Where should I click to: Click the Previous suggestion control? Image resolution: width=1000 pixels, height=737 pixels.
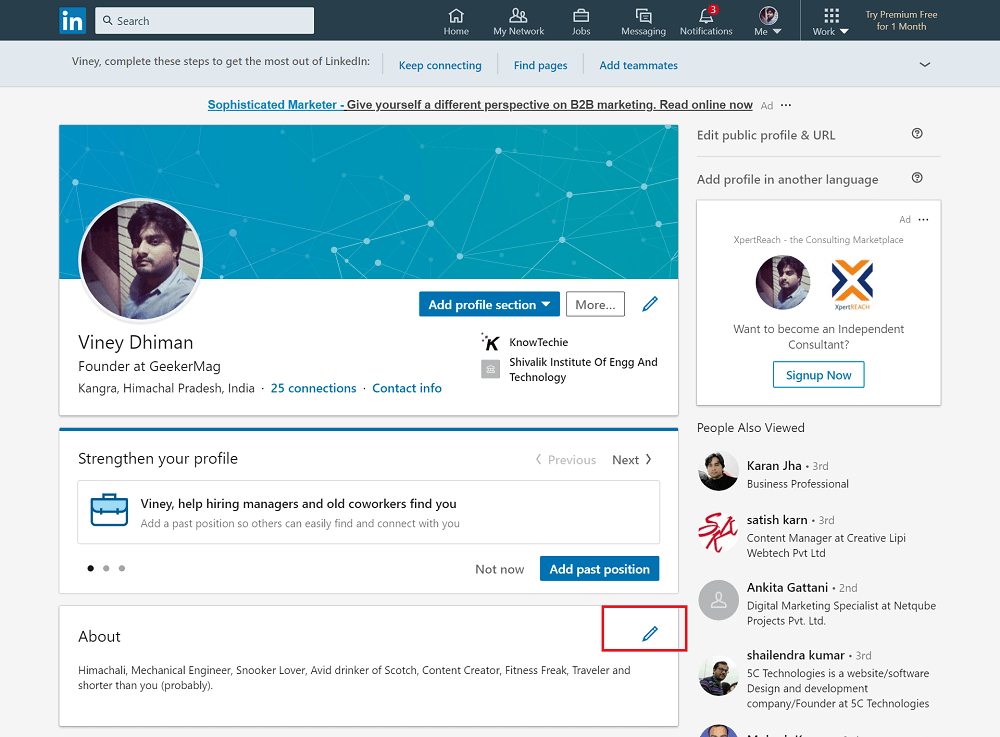(x=565, y=460)
